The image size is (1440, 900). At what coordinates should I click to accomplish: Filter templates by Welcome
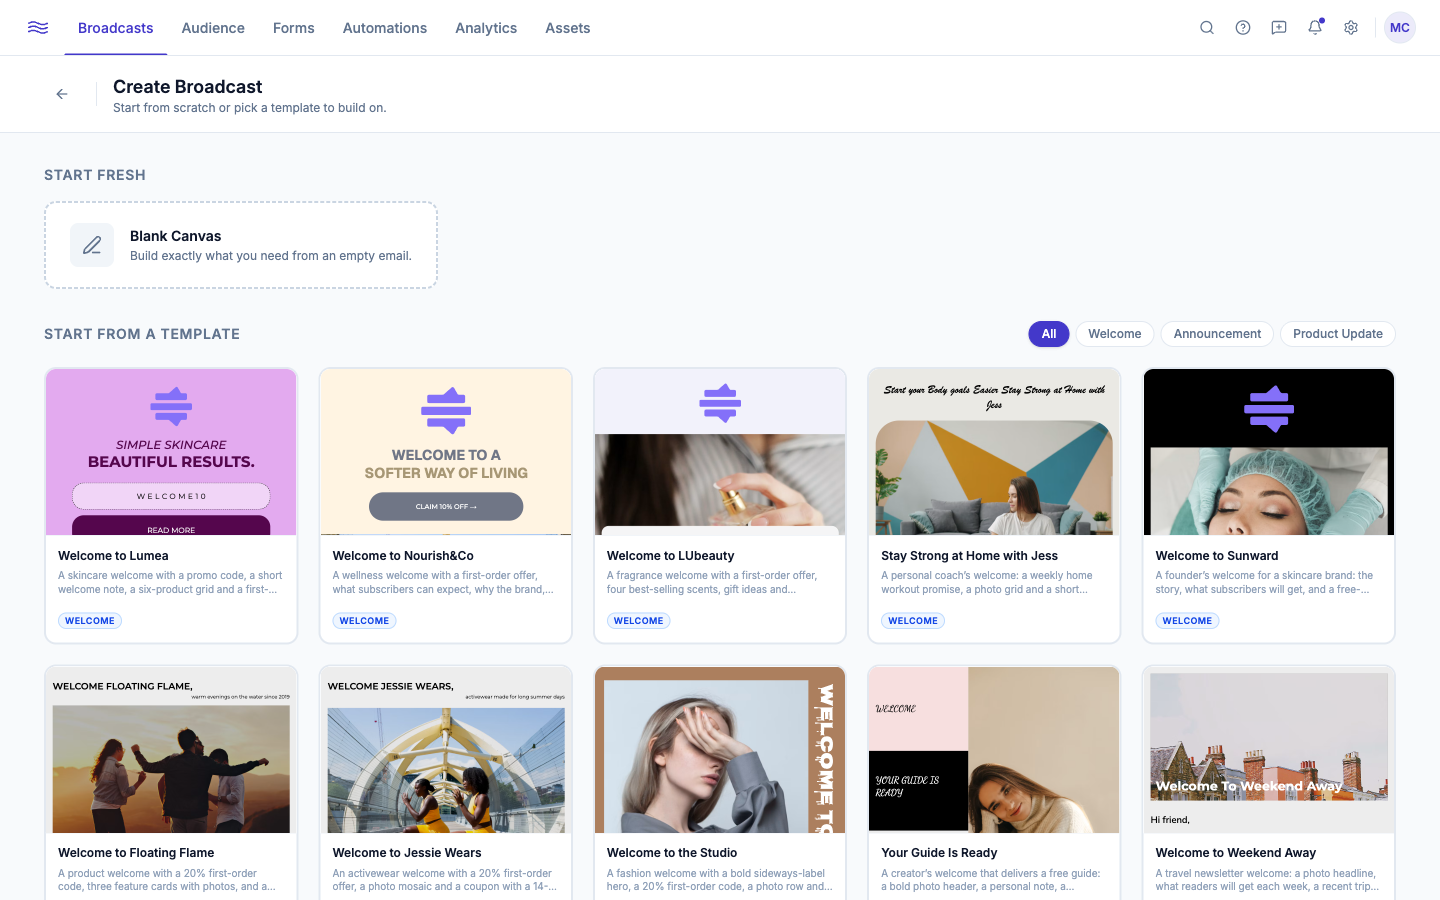pyautogui.click(x=1115, y=334)
